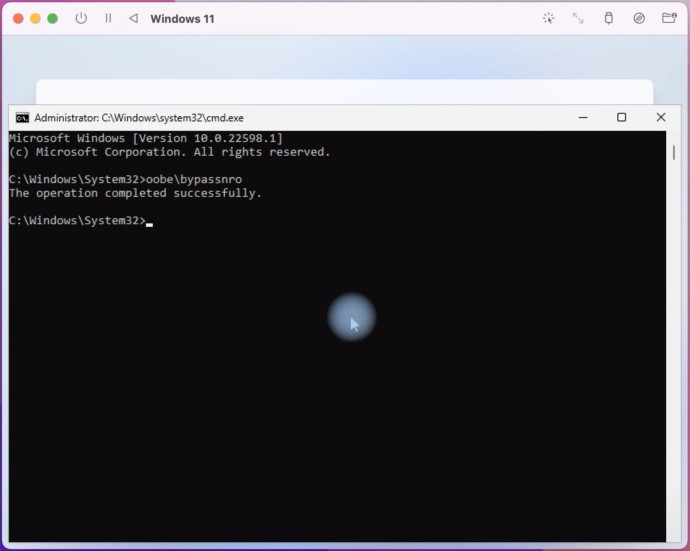Click the command prompt vertical scrollbar thumb
Viewport: 690px width, 551px height.
point(674,153)
